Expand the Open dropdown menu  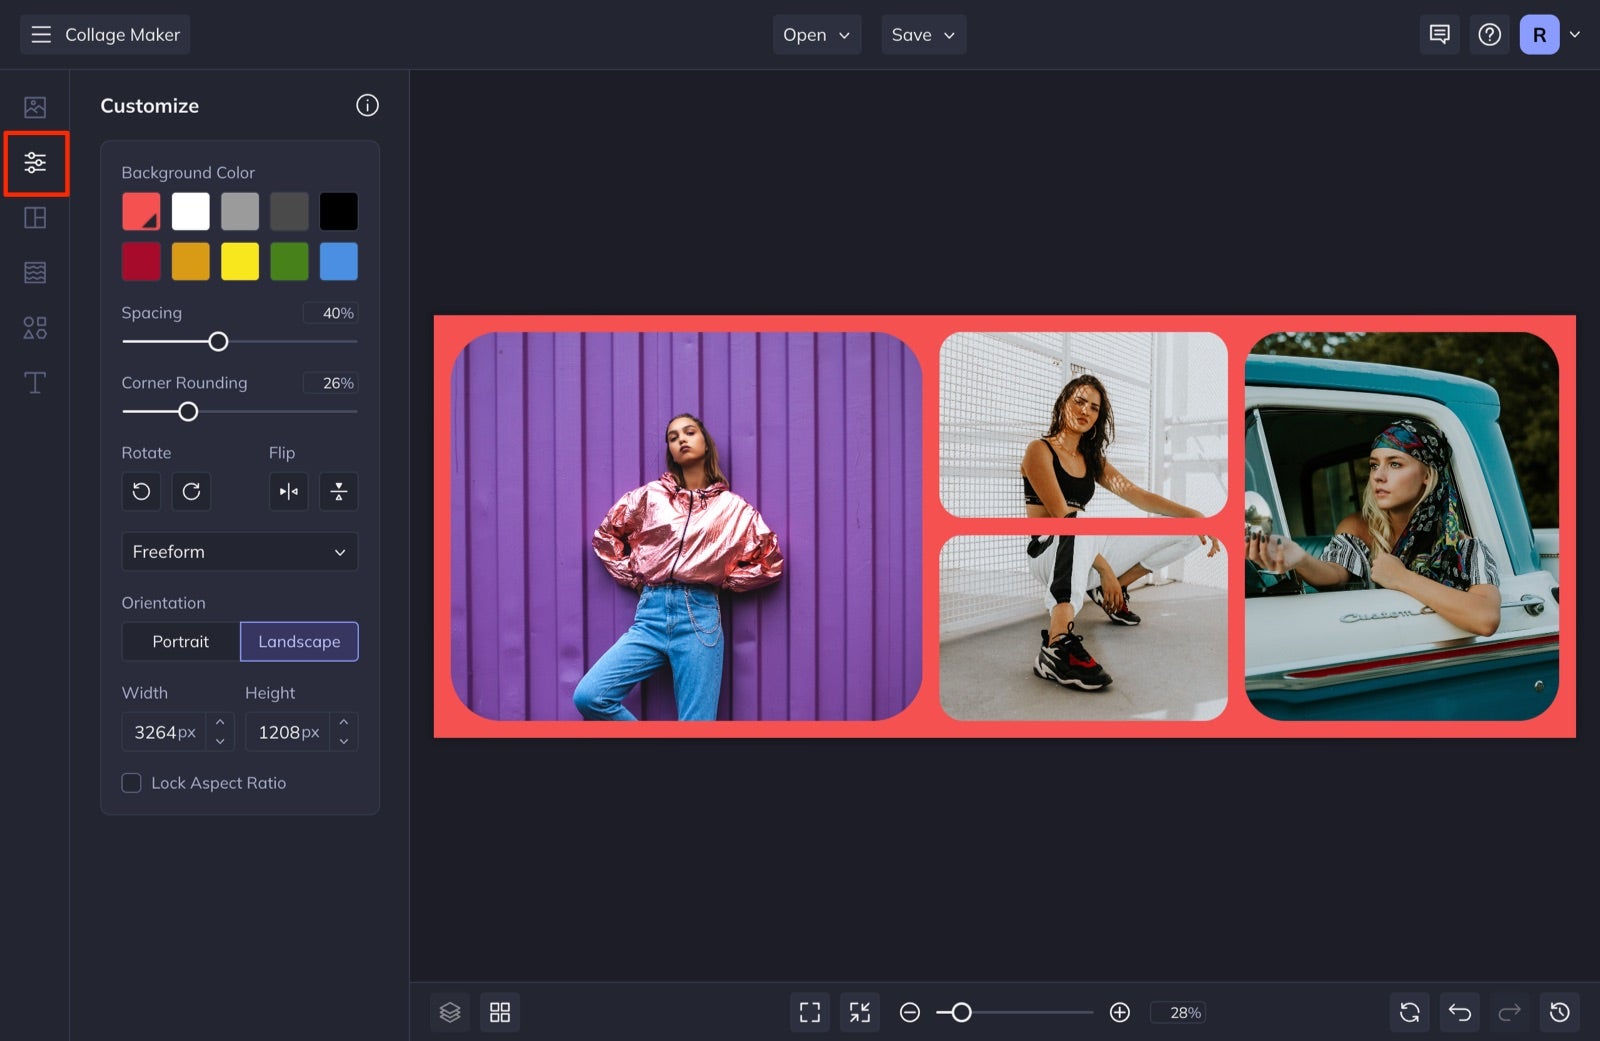[816, 35]
